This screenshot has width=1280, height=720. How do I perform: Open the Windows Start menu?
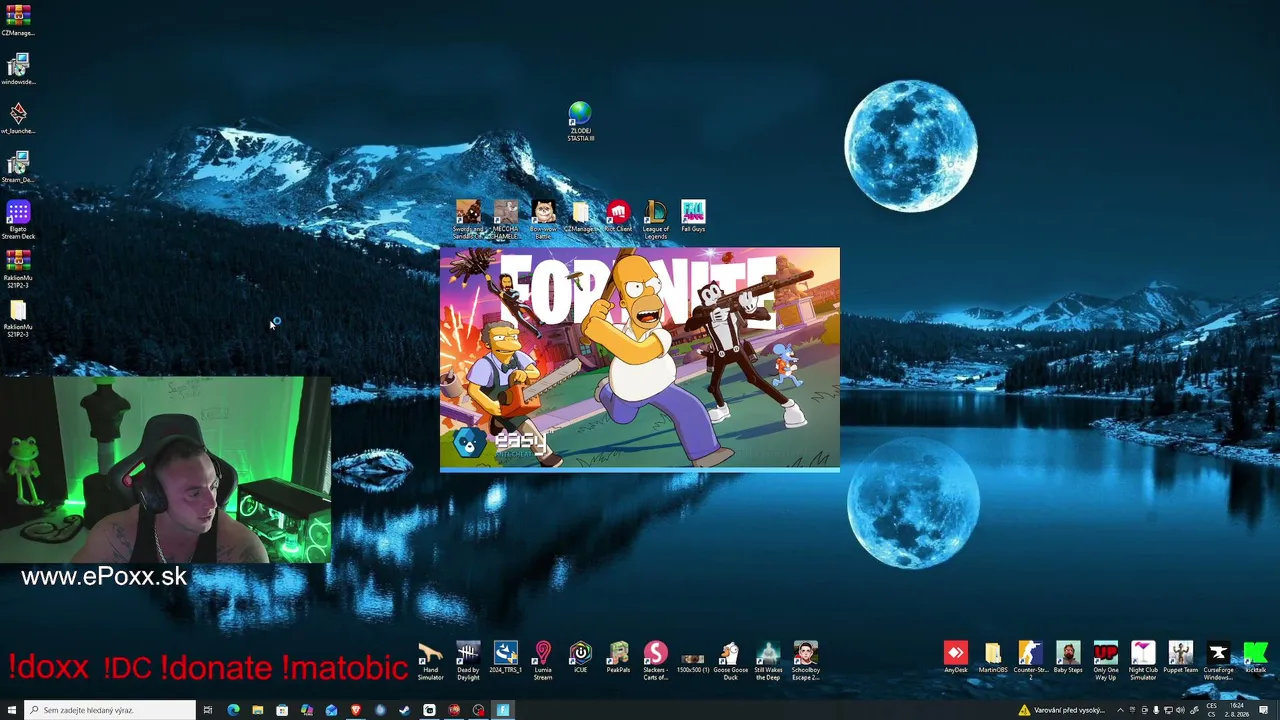point(12,710)
